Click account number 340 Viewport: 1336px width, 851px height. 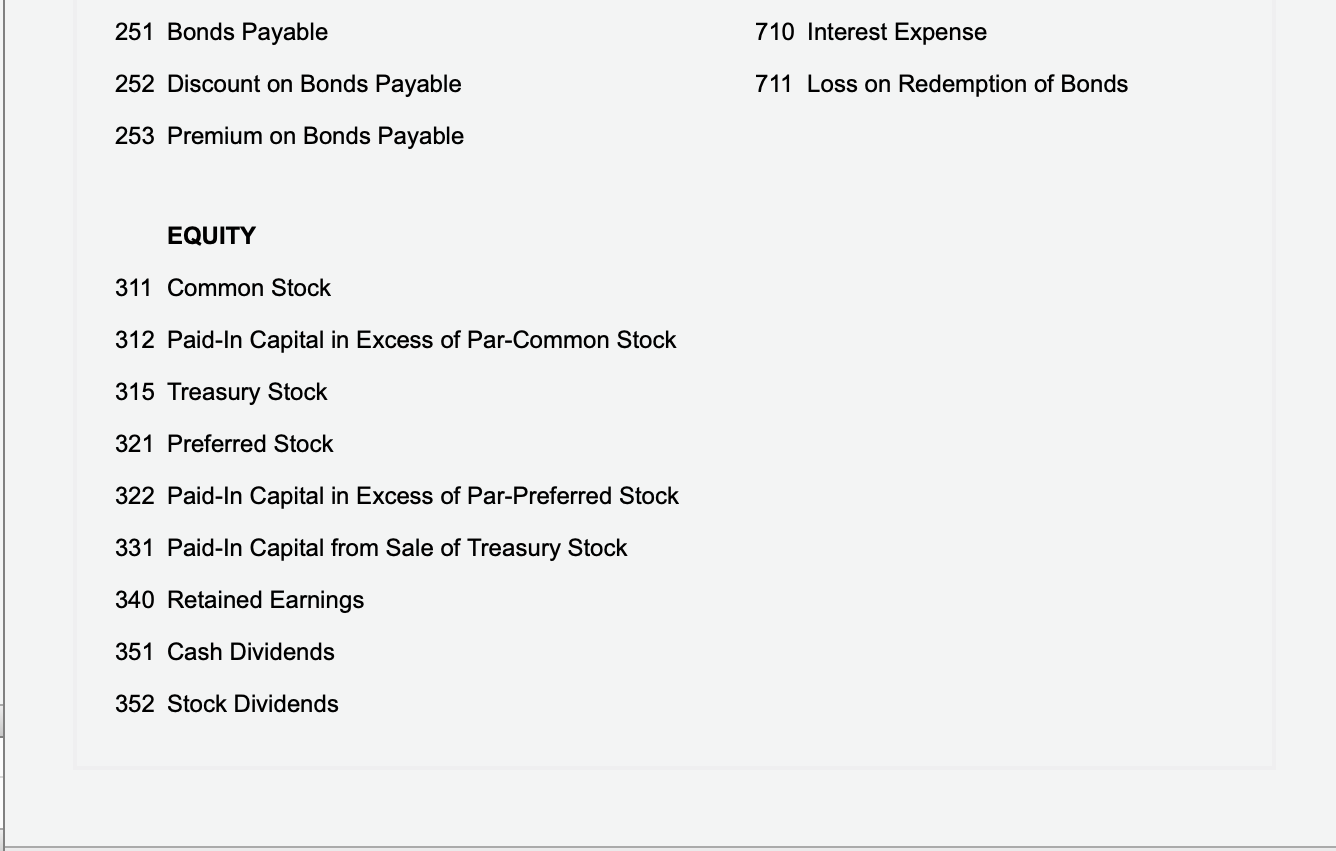(134, 600)
